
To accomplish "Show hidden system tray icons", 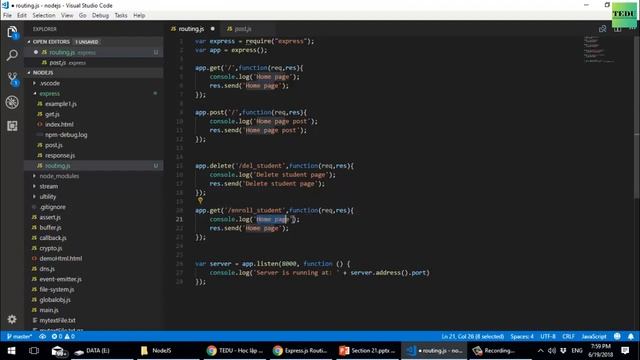I will (x=540, y=351).
